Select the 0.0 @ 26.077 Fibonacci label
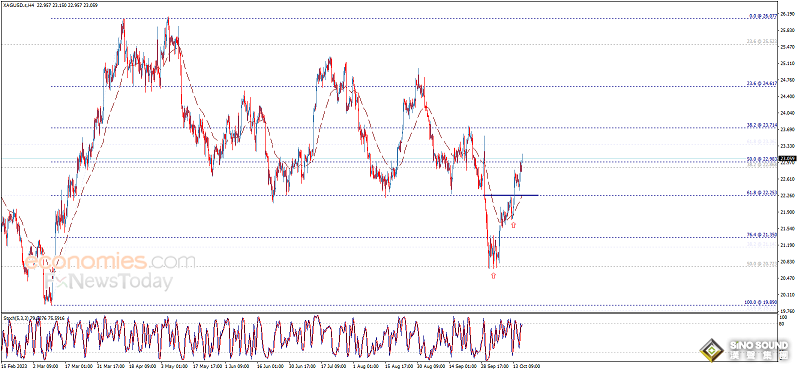Image resolution: width=798 pixels, height=372 pixels. click(x=763, y=17)
